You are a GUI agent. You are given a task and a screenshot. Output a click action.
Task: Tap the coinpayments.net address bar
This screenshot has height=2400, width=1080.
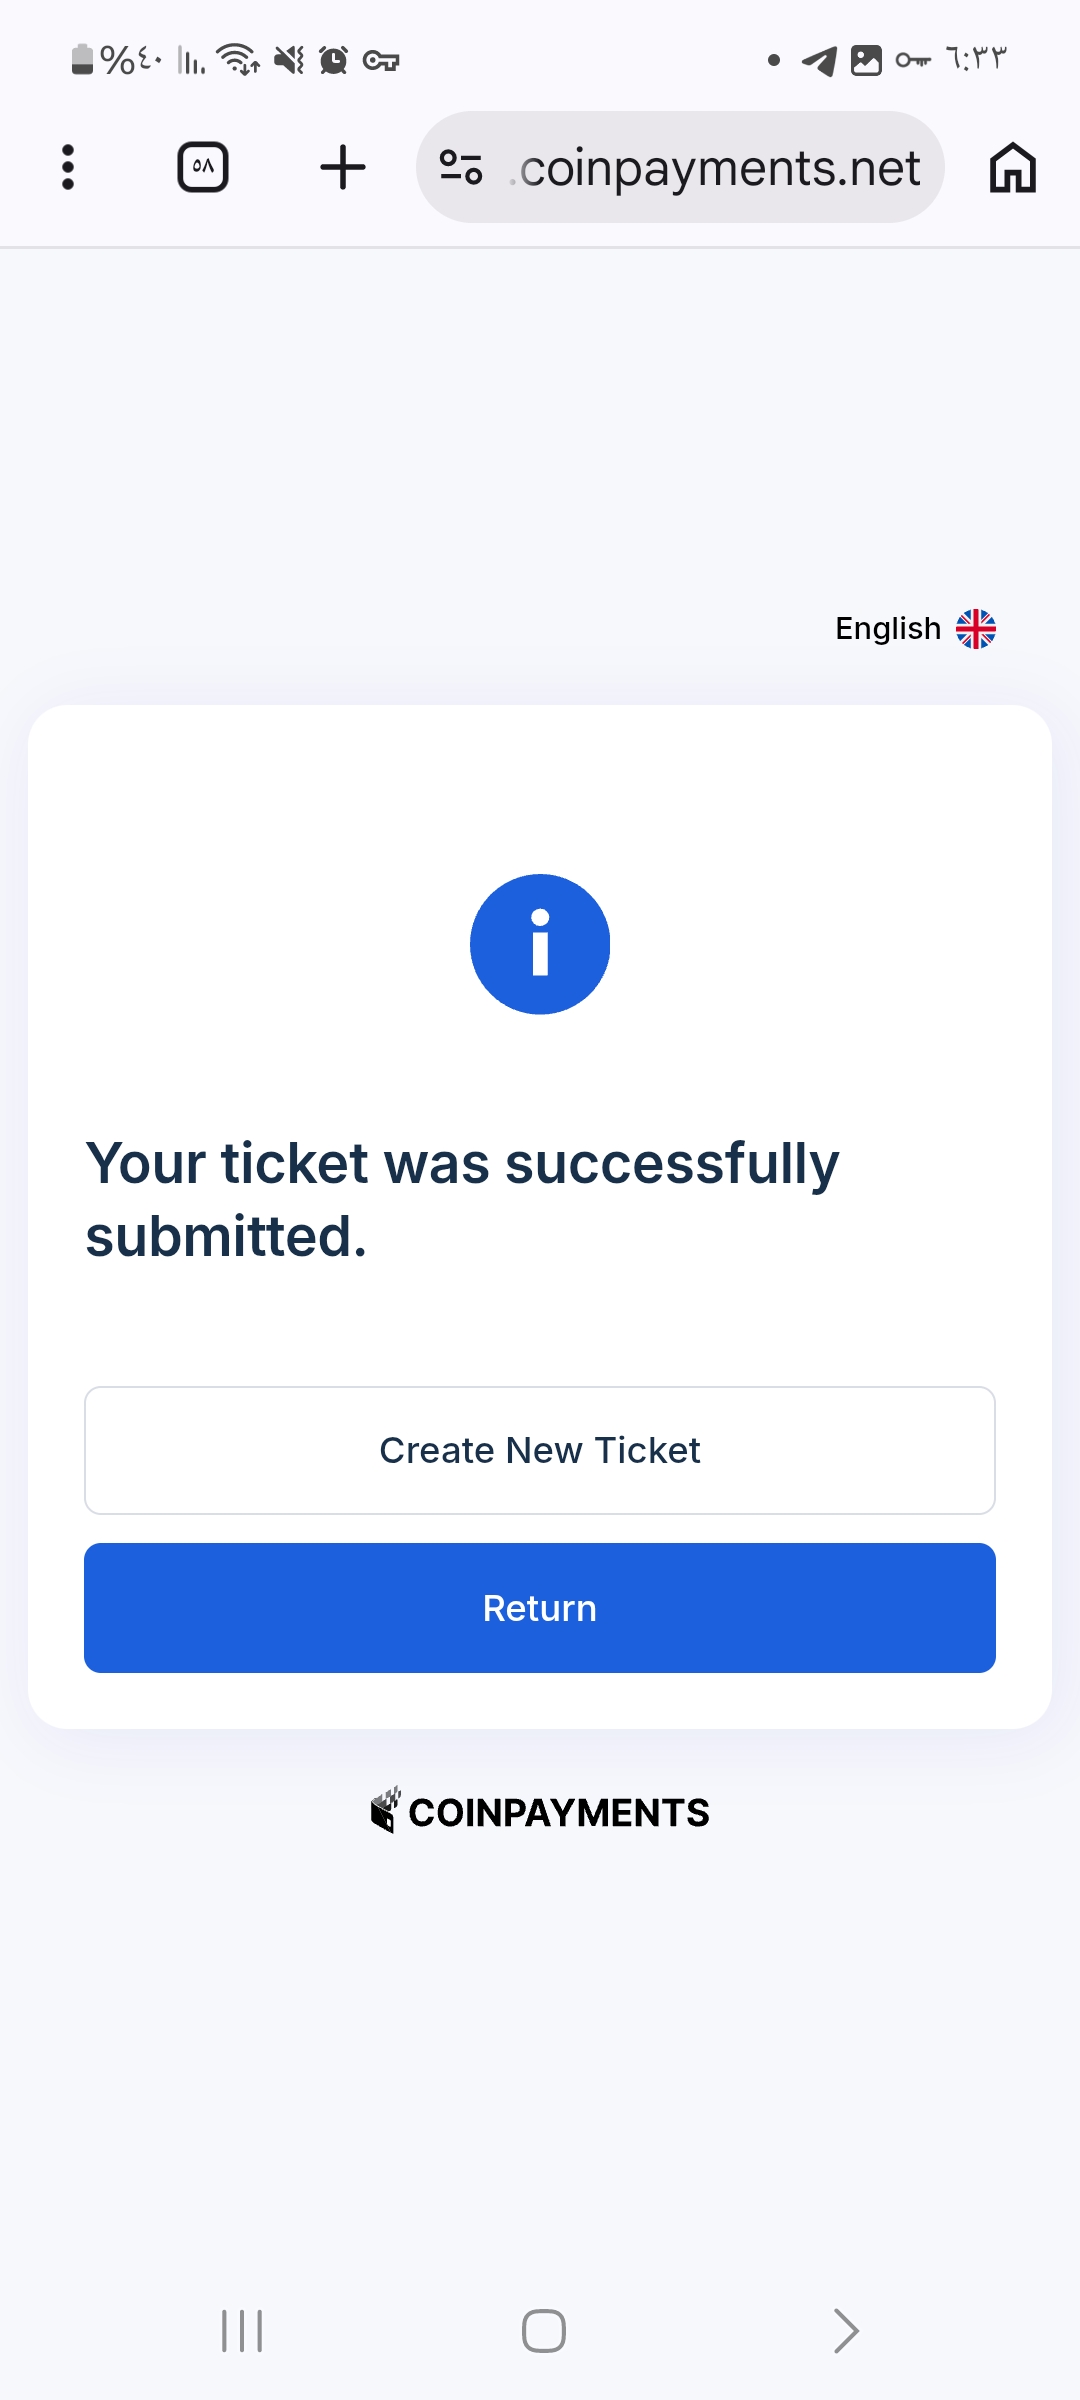tap(718, 167)
